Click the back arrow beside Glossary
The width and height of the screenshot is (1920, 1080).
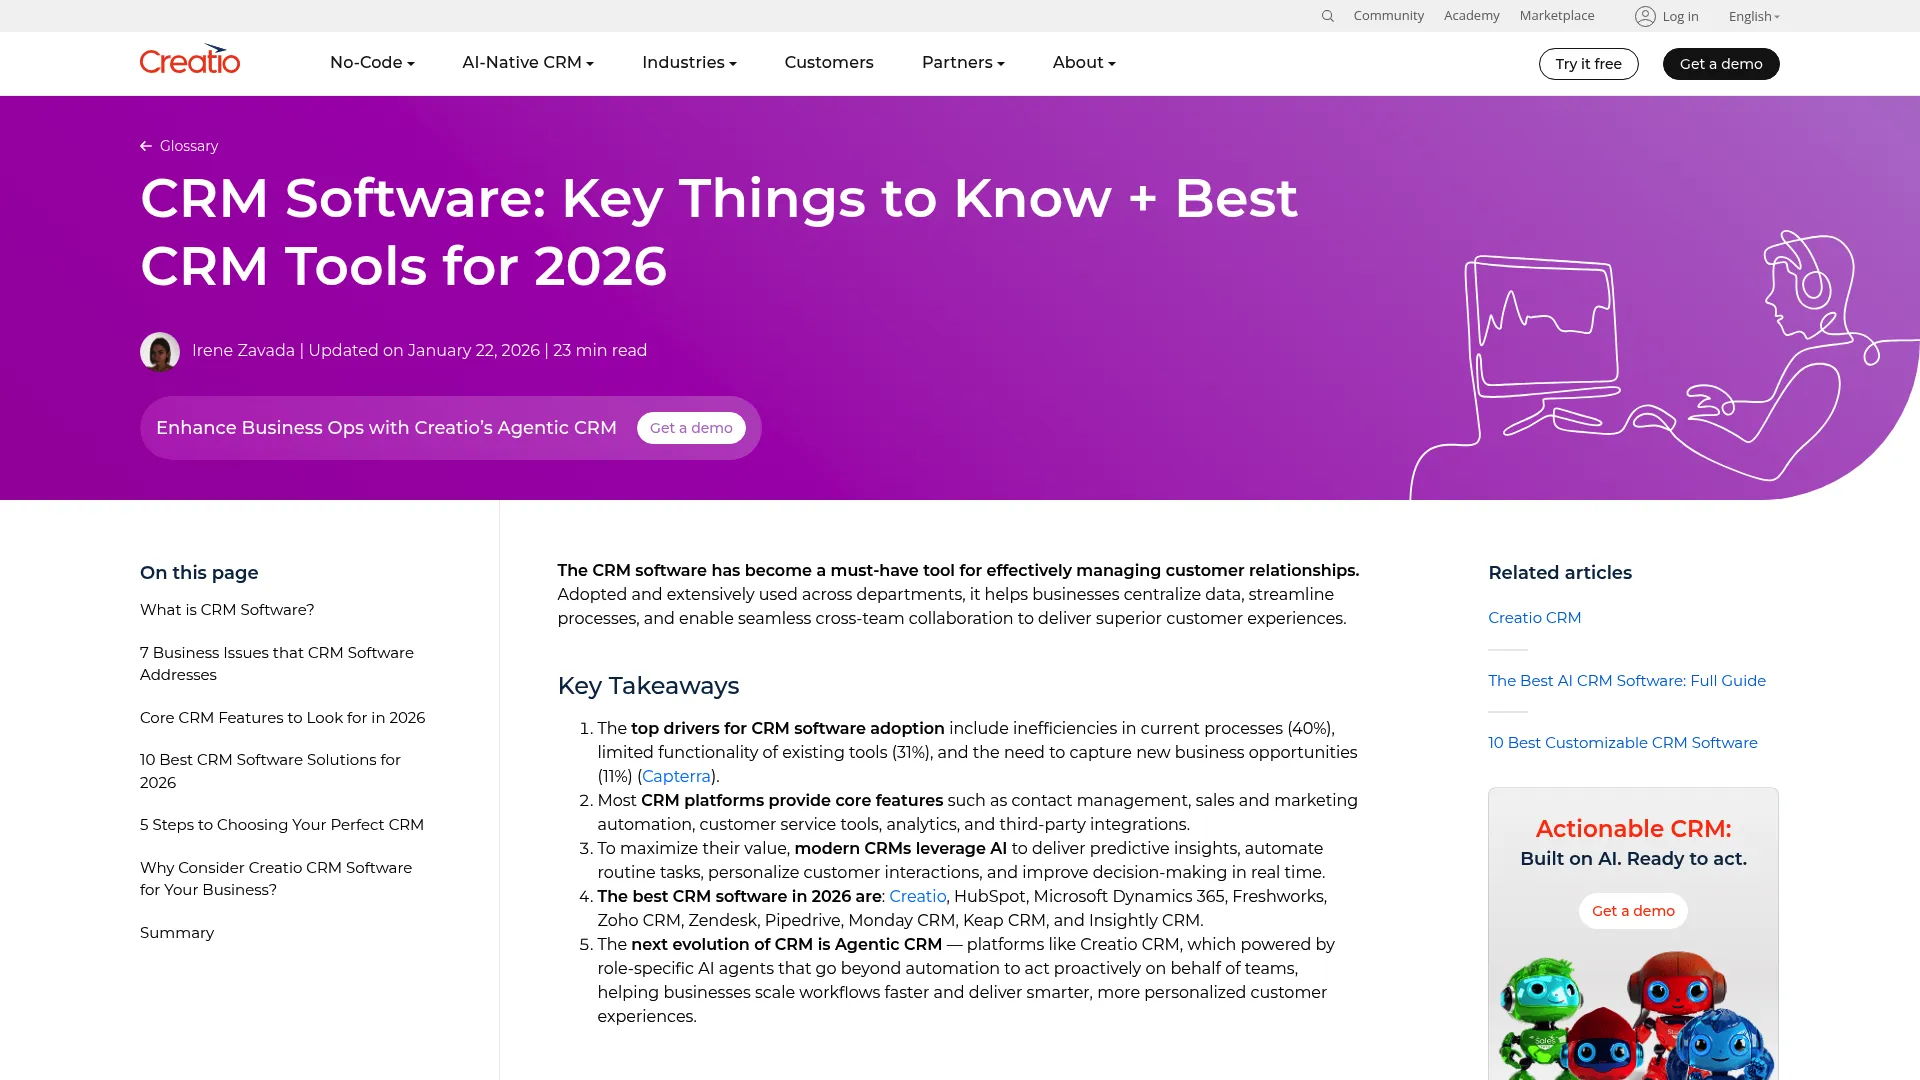tap(146, 146)
